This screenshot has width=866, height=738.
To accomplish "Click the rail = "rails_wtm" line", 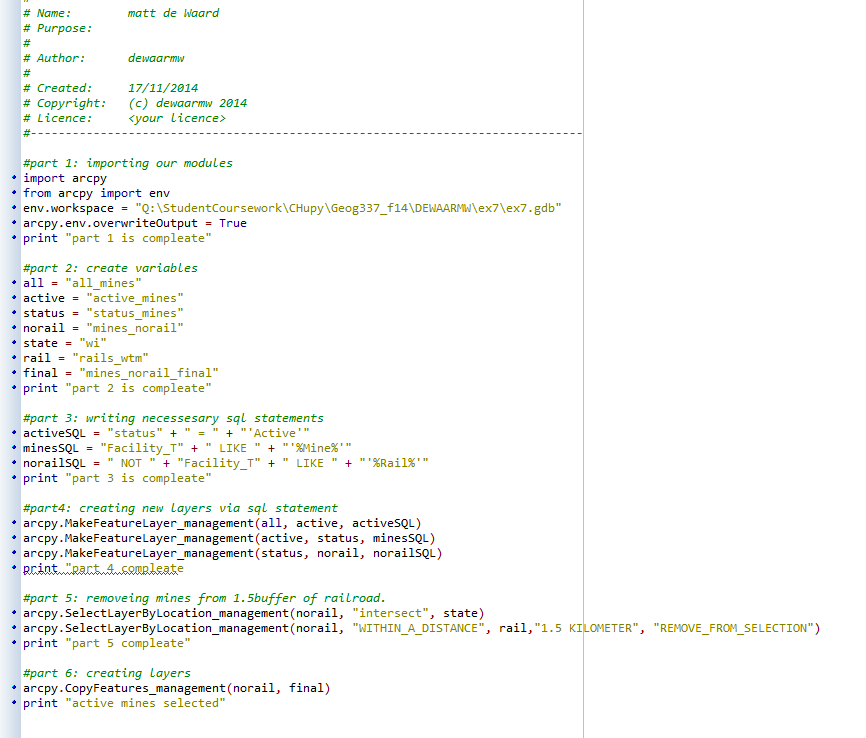I will coord(86,358).
